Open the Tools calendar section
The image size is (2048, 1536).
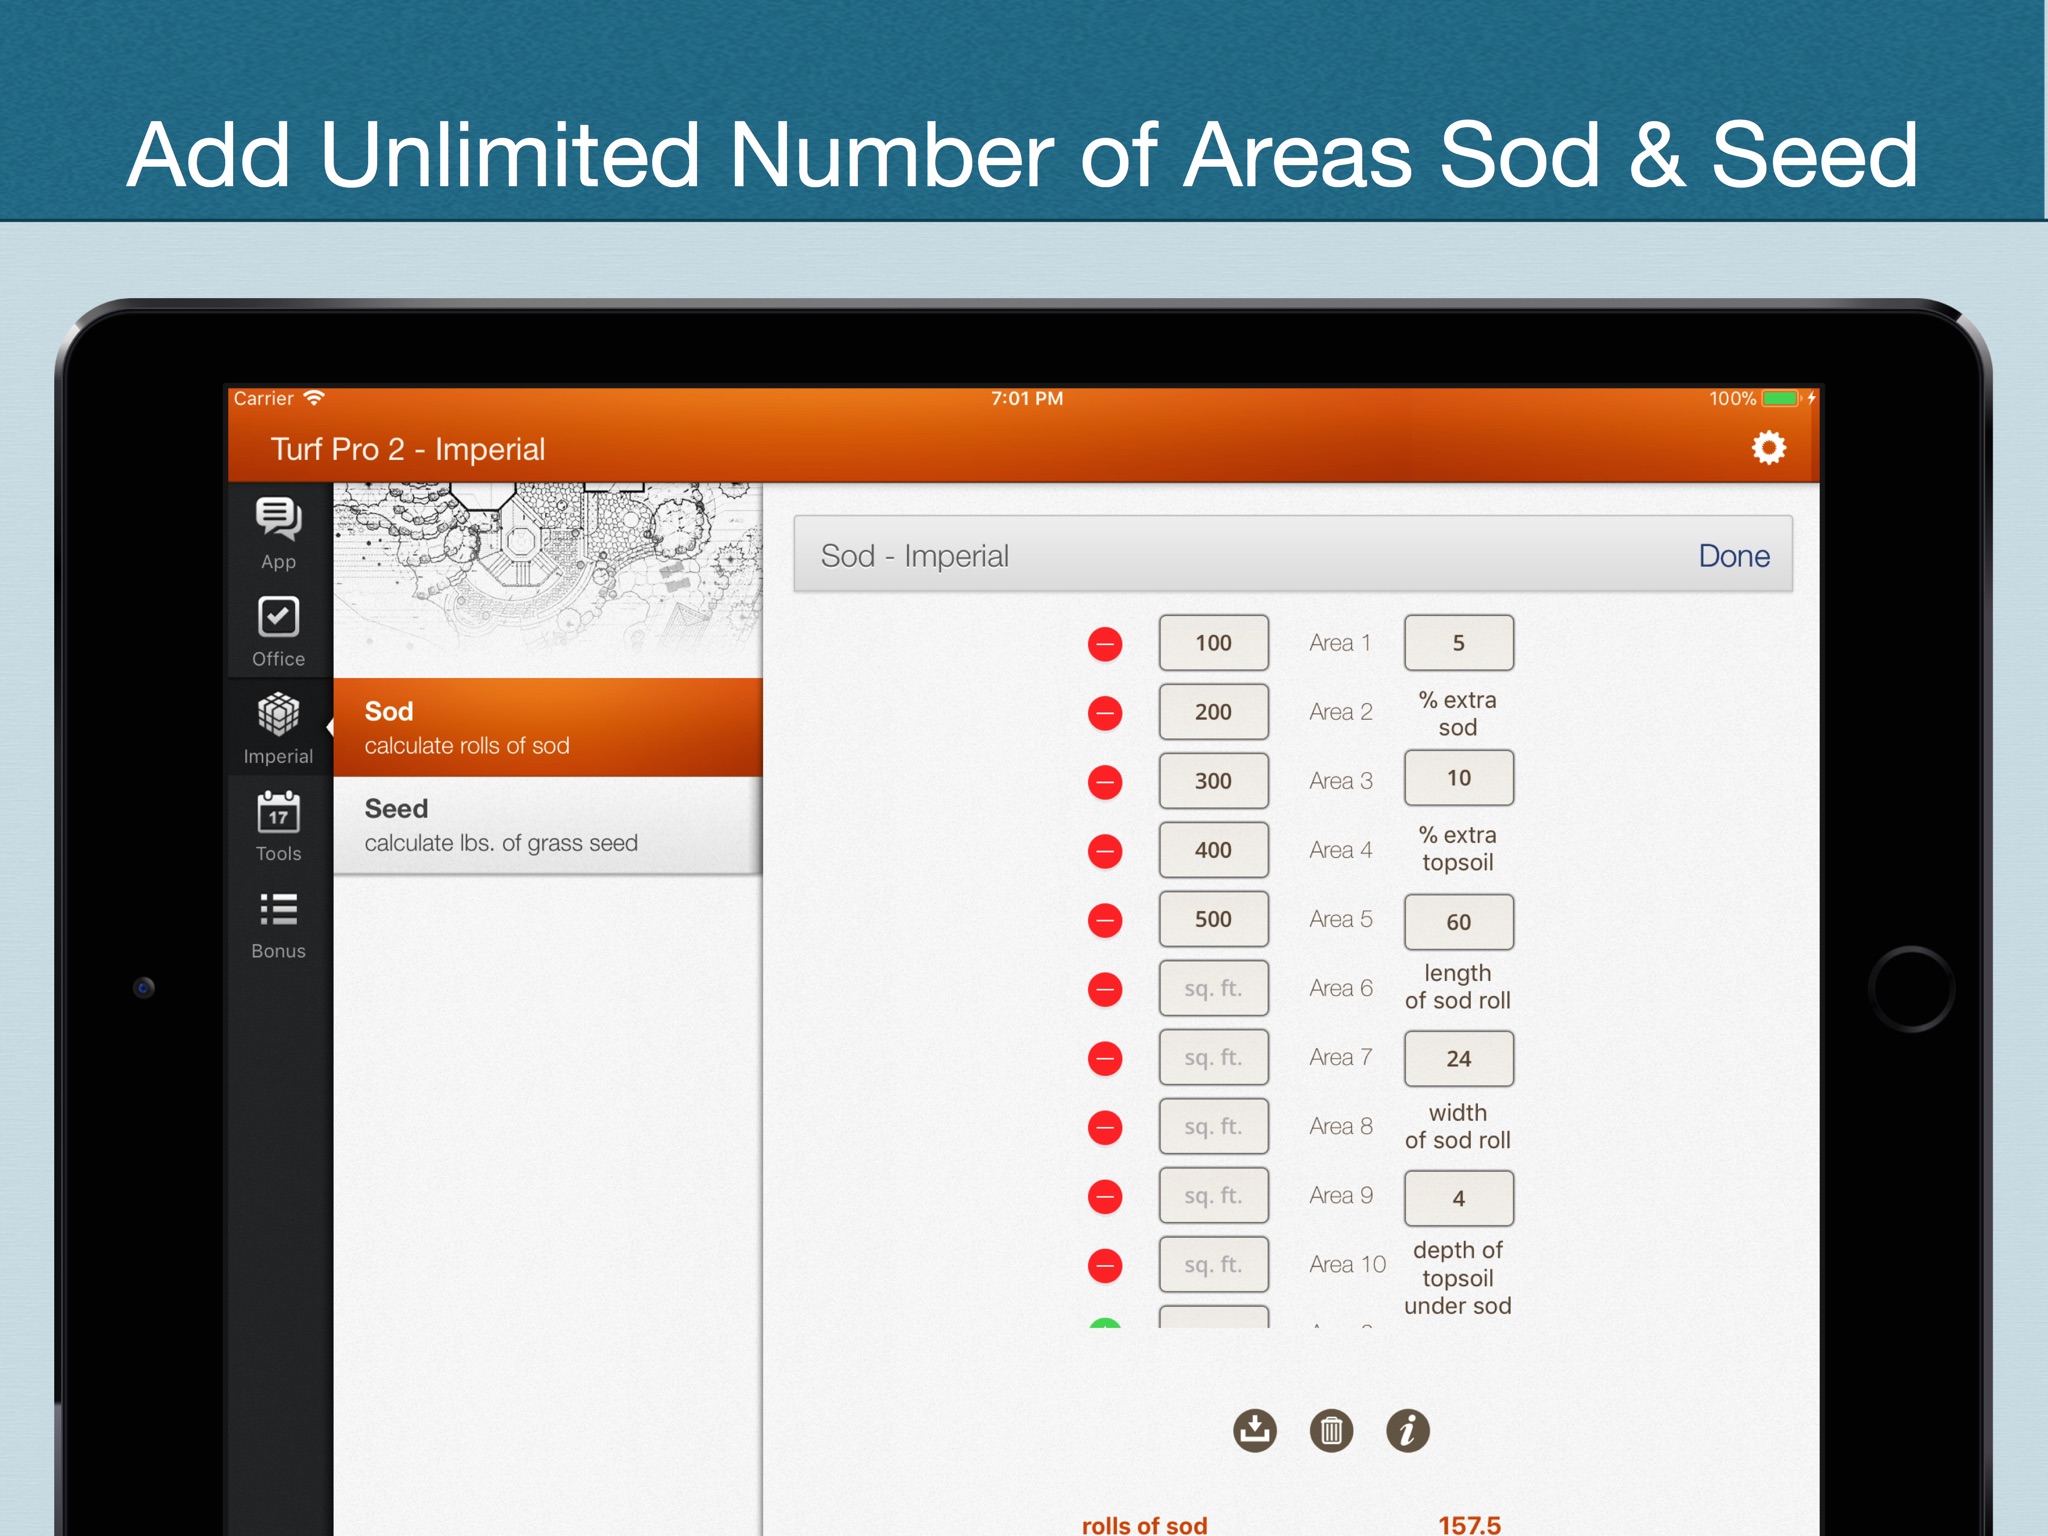point(278,826)
